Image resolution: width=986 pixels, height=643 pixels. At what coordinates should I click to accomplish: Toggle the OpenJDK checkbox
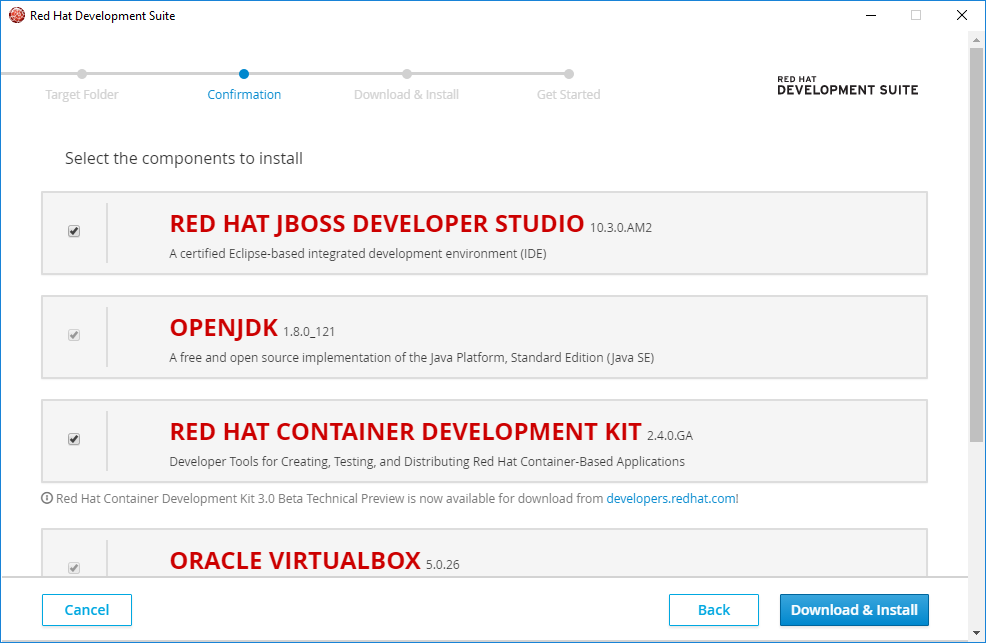click(x=73, y=335)
